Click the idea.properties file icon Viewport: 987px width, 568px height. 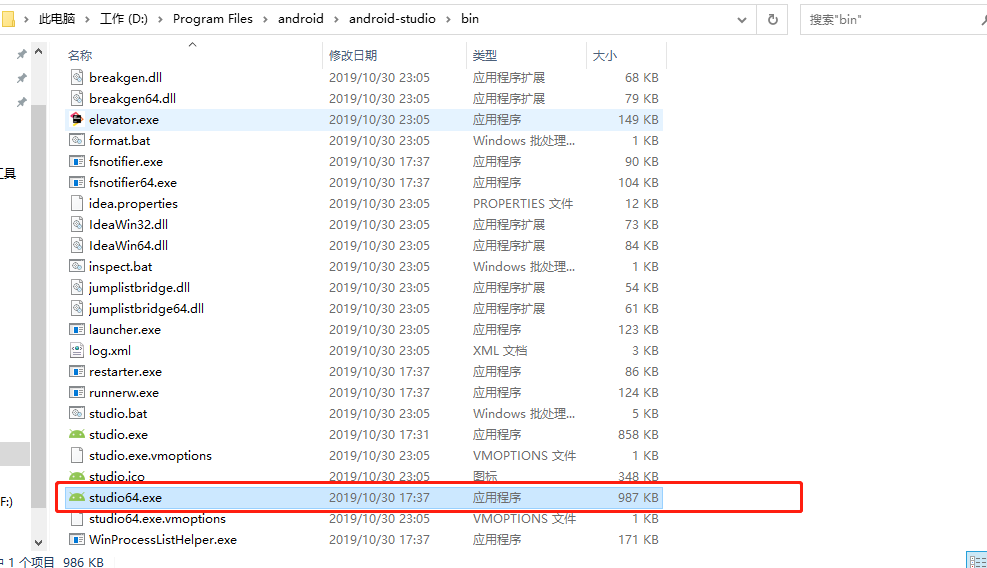pos(77,203)
